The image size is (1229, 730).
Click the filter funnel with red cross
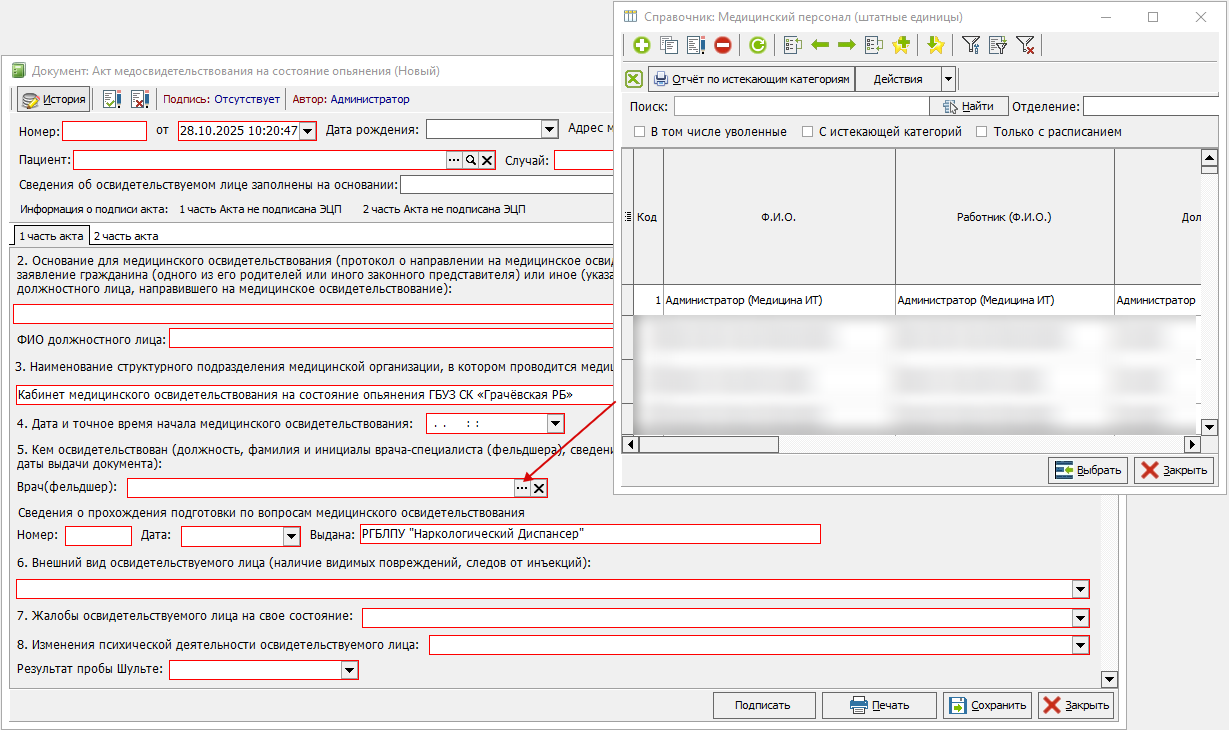point(1025,45)
